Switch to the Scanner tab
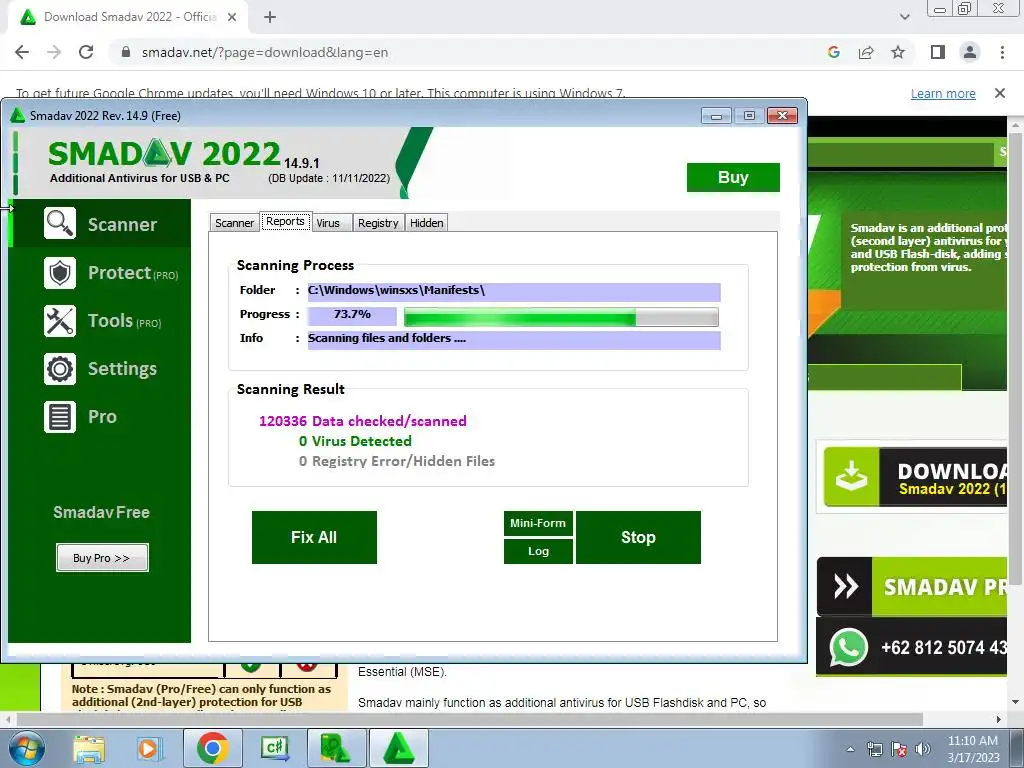Screen dimensions: 1024x768 [234, 223]
